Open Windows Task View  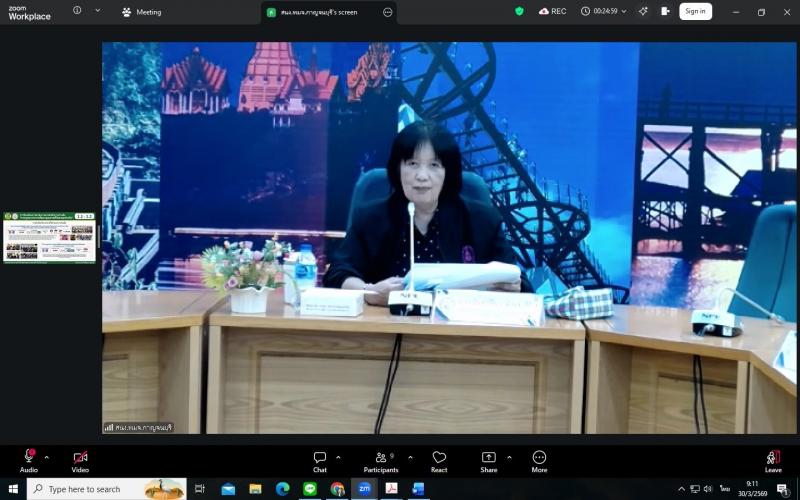pyautogui.click(x=200, y=489)
